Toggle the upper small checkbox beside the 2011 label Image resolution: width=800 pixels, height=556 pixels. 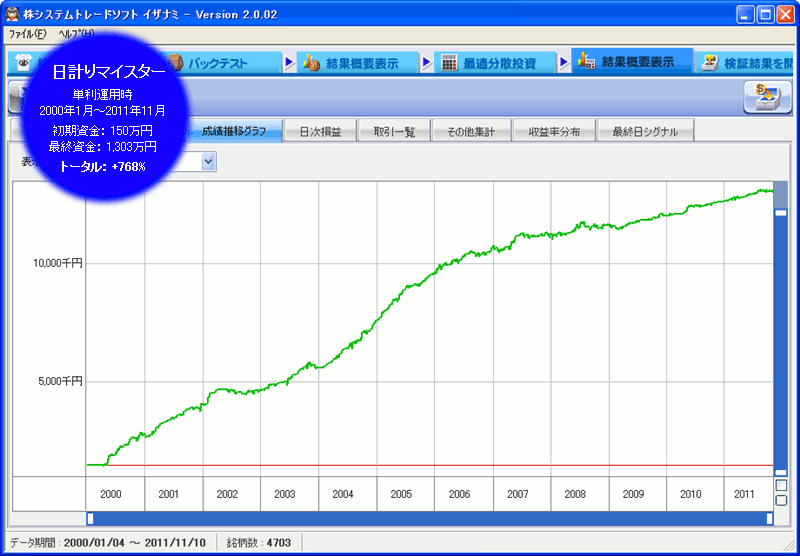[x=781, y=485]
